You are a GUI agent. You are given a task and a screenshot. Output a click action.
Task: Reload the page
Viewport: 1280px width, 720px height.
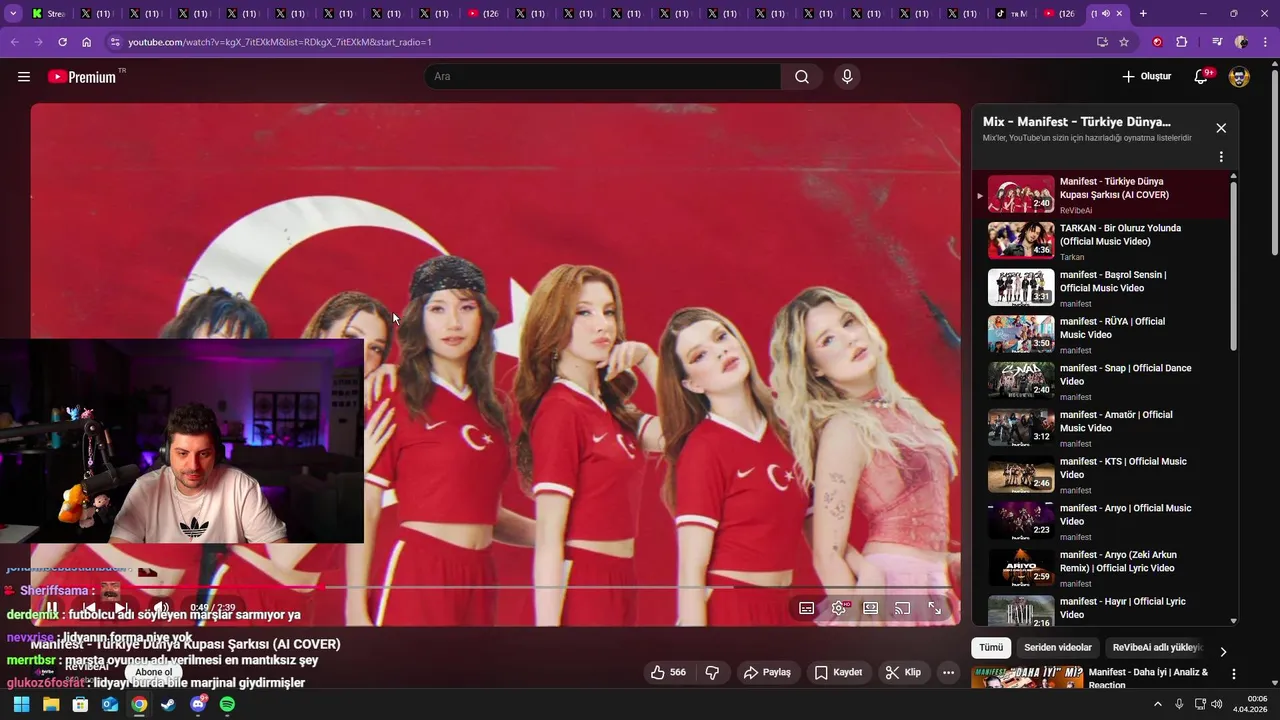62,42
